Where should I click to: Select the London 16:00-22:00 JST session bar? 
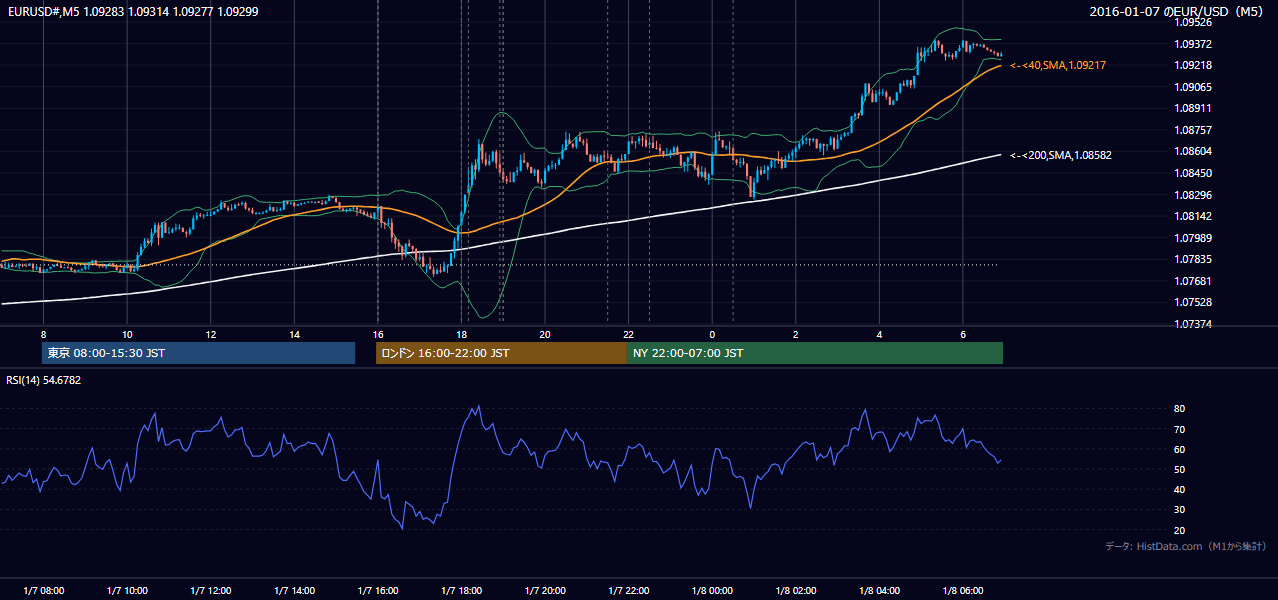click(x=501, y=353)
